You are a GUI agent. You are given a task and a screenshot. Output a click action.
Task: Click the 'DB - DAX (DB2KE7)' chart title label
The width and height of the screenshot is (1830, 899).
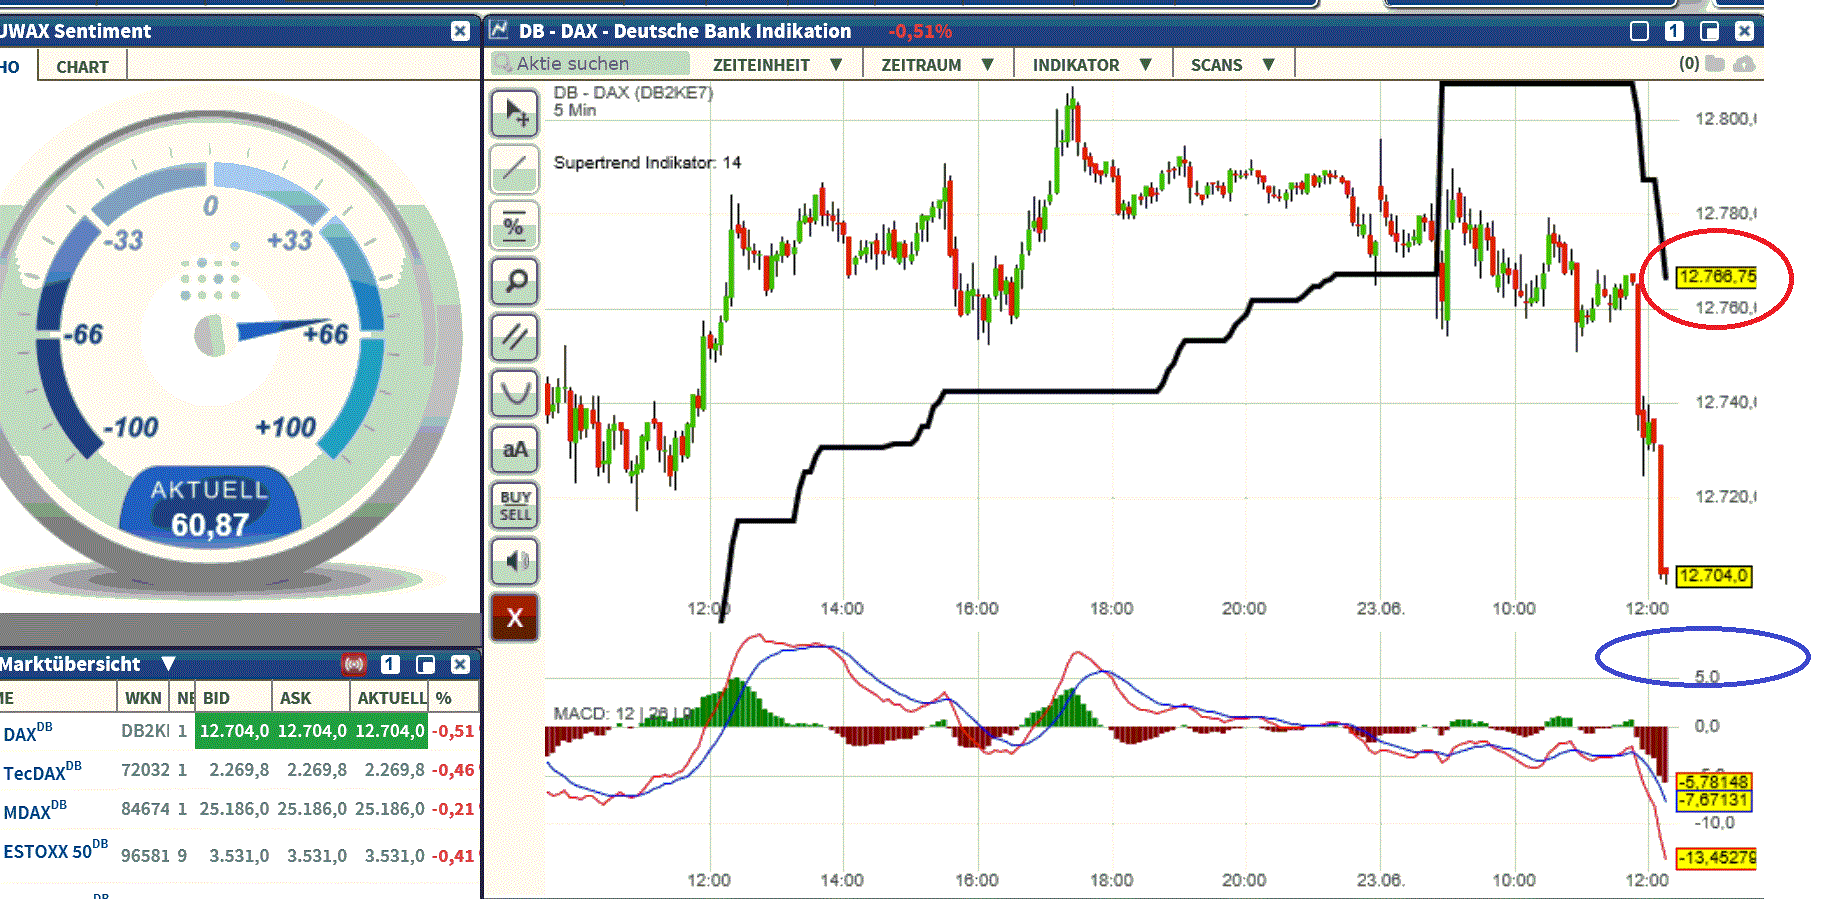pos(633,92)
